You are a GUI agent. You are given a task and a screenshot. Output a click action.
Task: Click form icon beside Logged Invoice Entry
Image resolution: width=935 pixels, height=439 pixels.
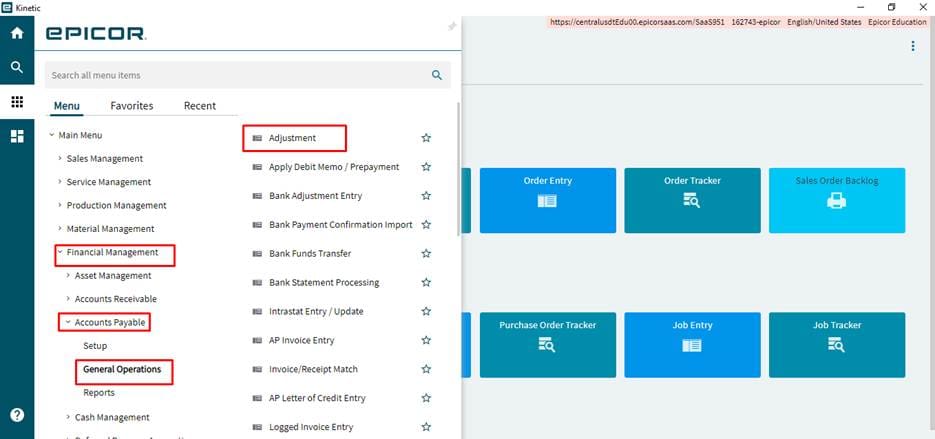point(257,427)
